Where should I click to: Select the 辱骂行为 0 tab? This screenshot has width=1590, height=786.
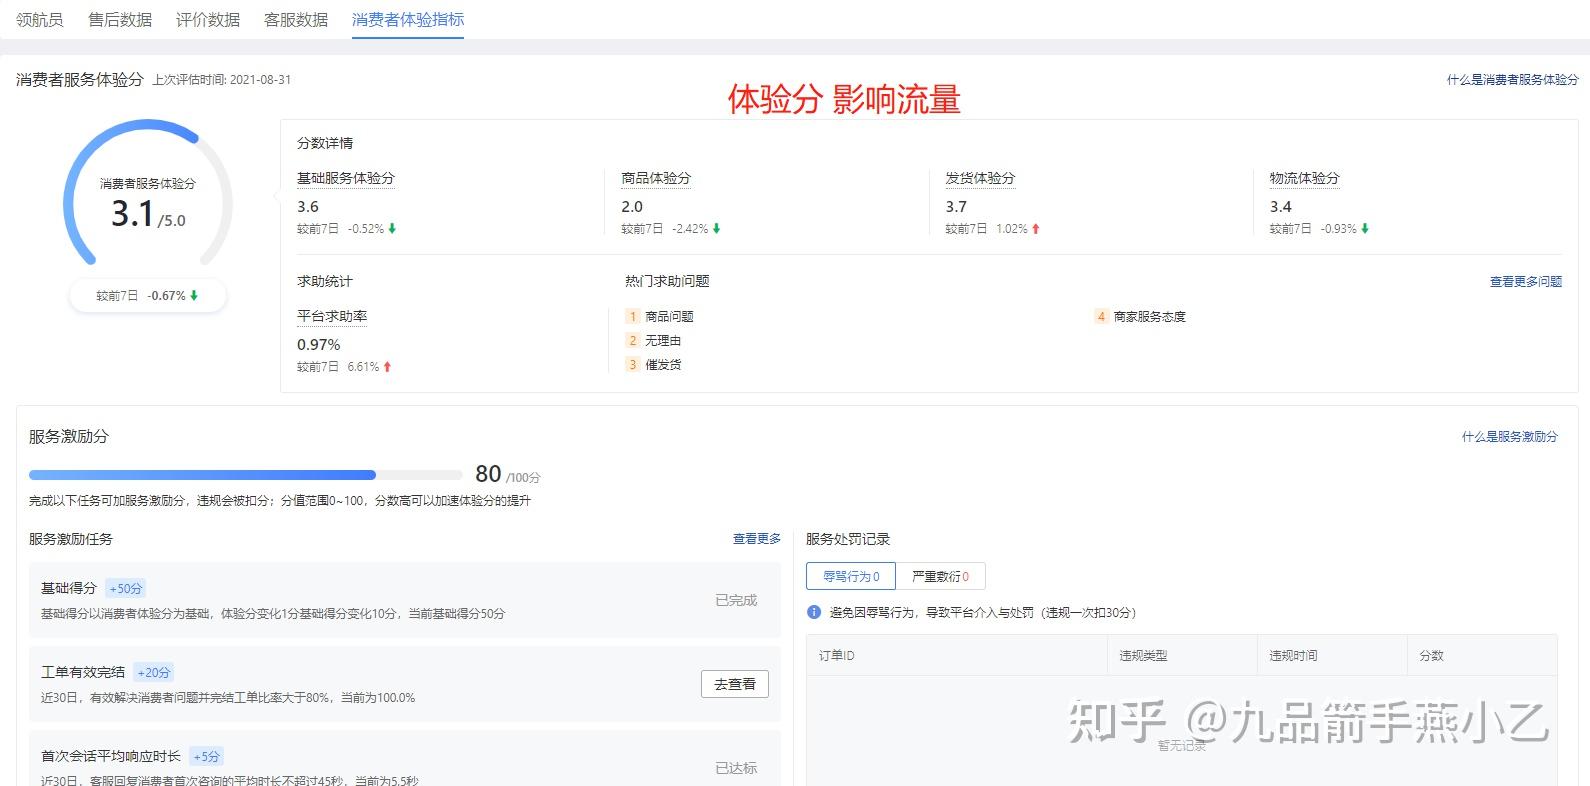(851, 576)
